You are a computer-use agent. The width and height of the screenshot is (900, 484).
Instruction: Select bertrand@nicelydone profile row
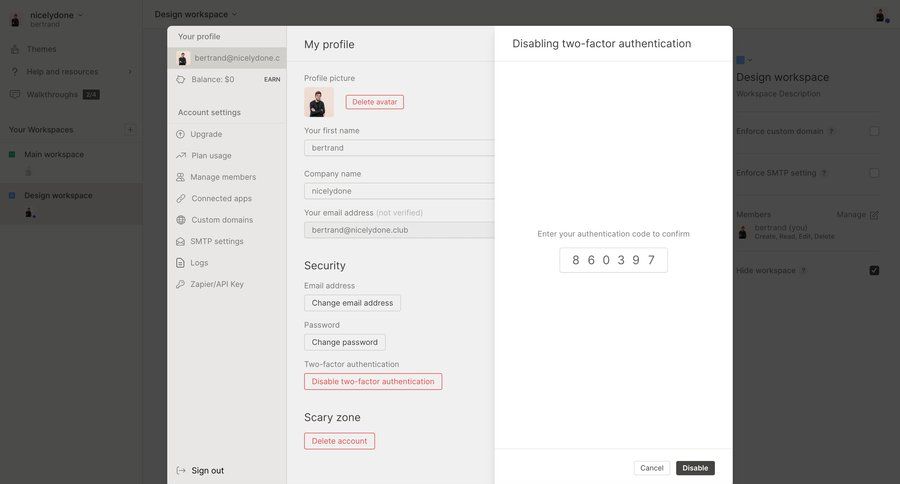click(228, 58)
